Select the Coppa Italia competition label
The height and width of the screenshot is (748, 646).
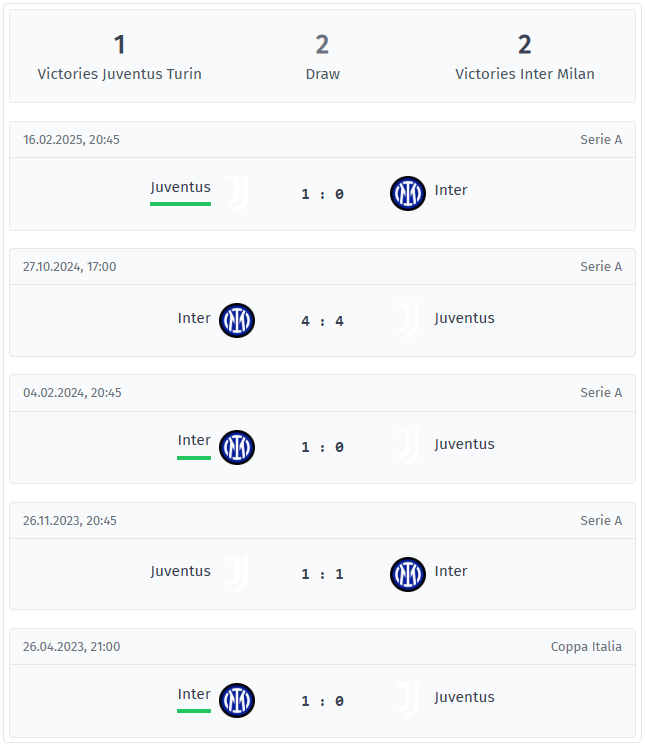pos(586,646)
